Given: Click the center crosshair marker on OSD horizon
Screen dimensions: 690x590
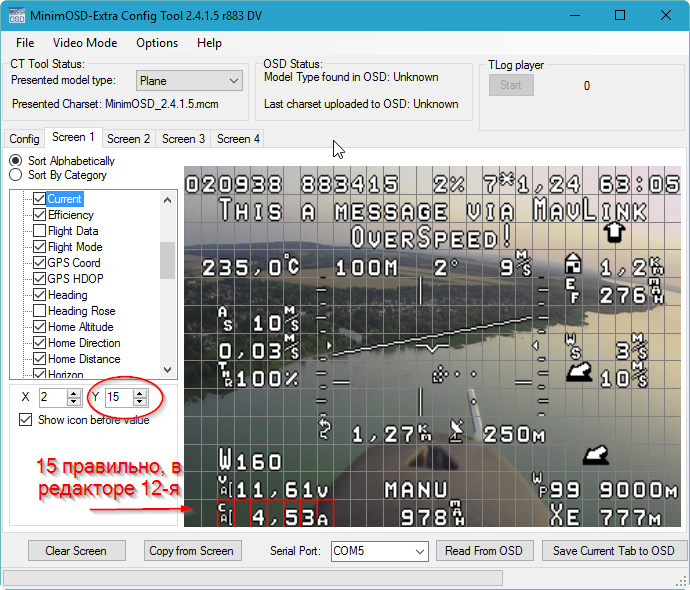Looking at the screenshot, I should (x=432, y=348).
